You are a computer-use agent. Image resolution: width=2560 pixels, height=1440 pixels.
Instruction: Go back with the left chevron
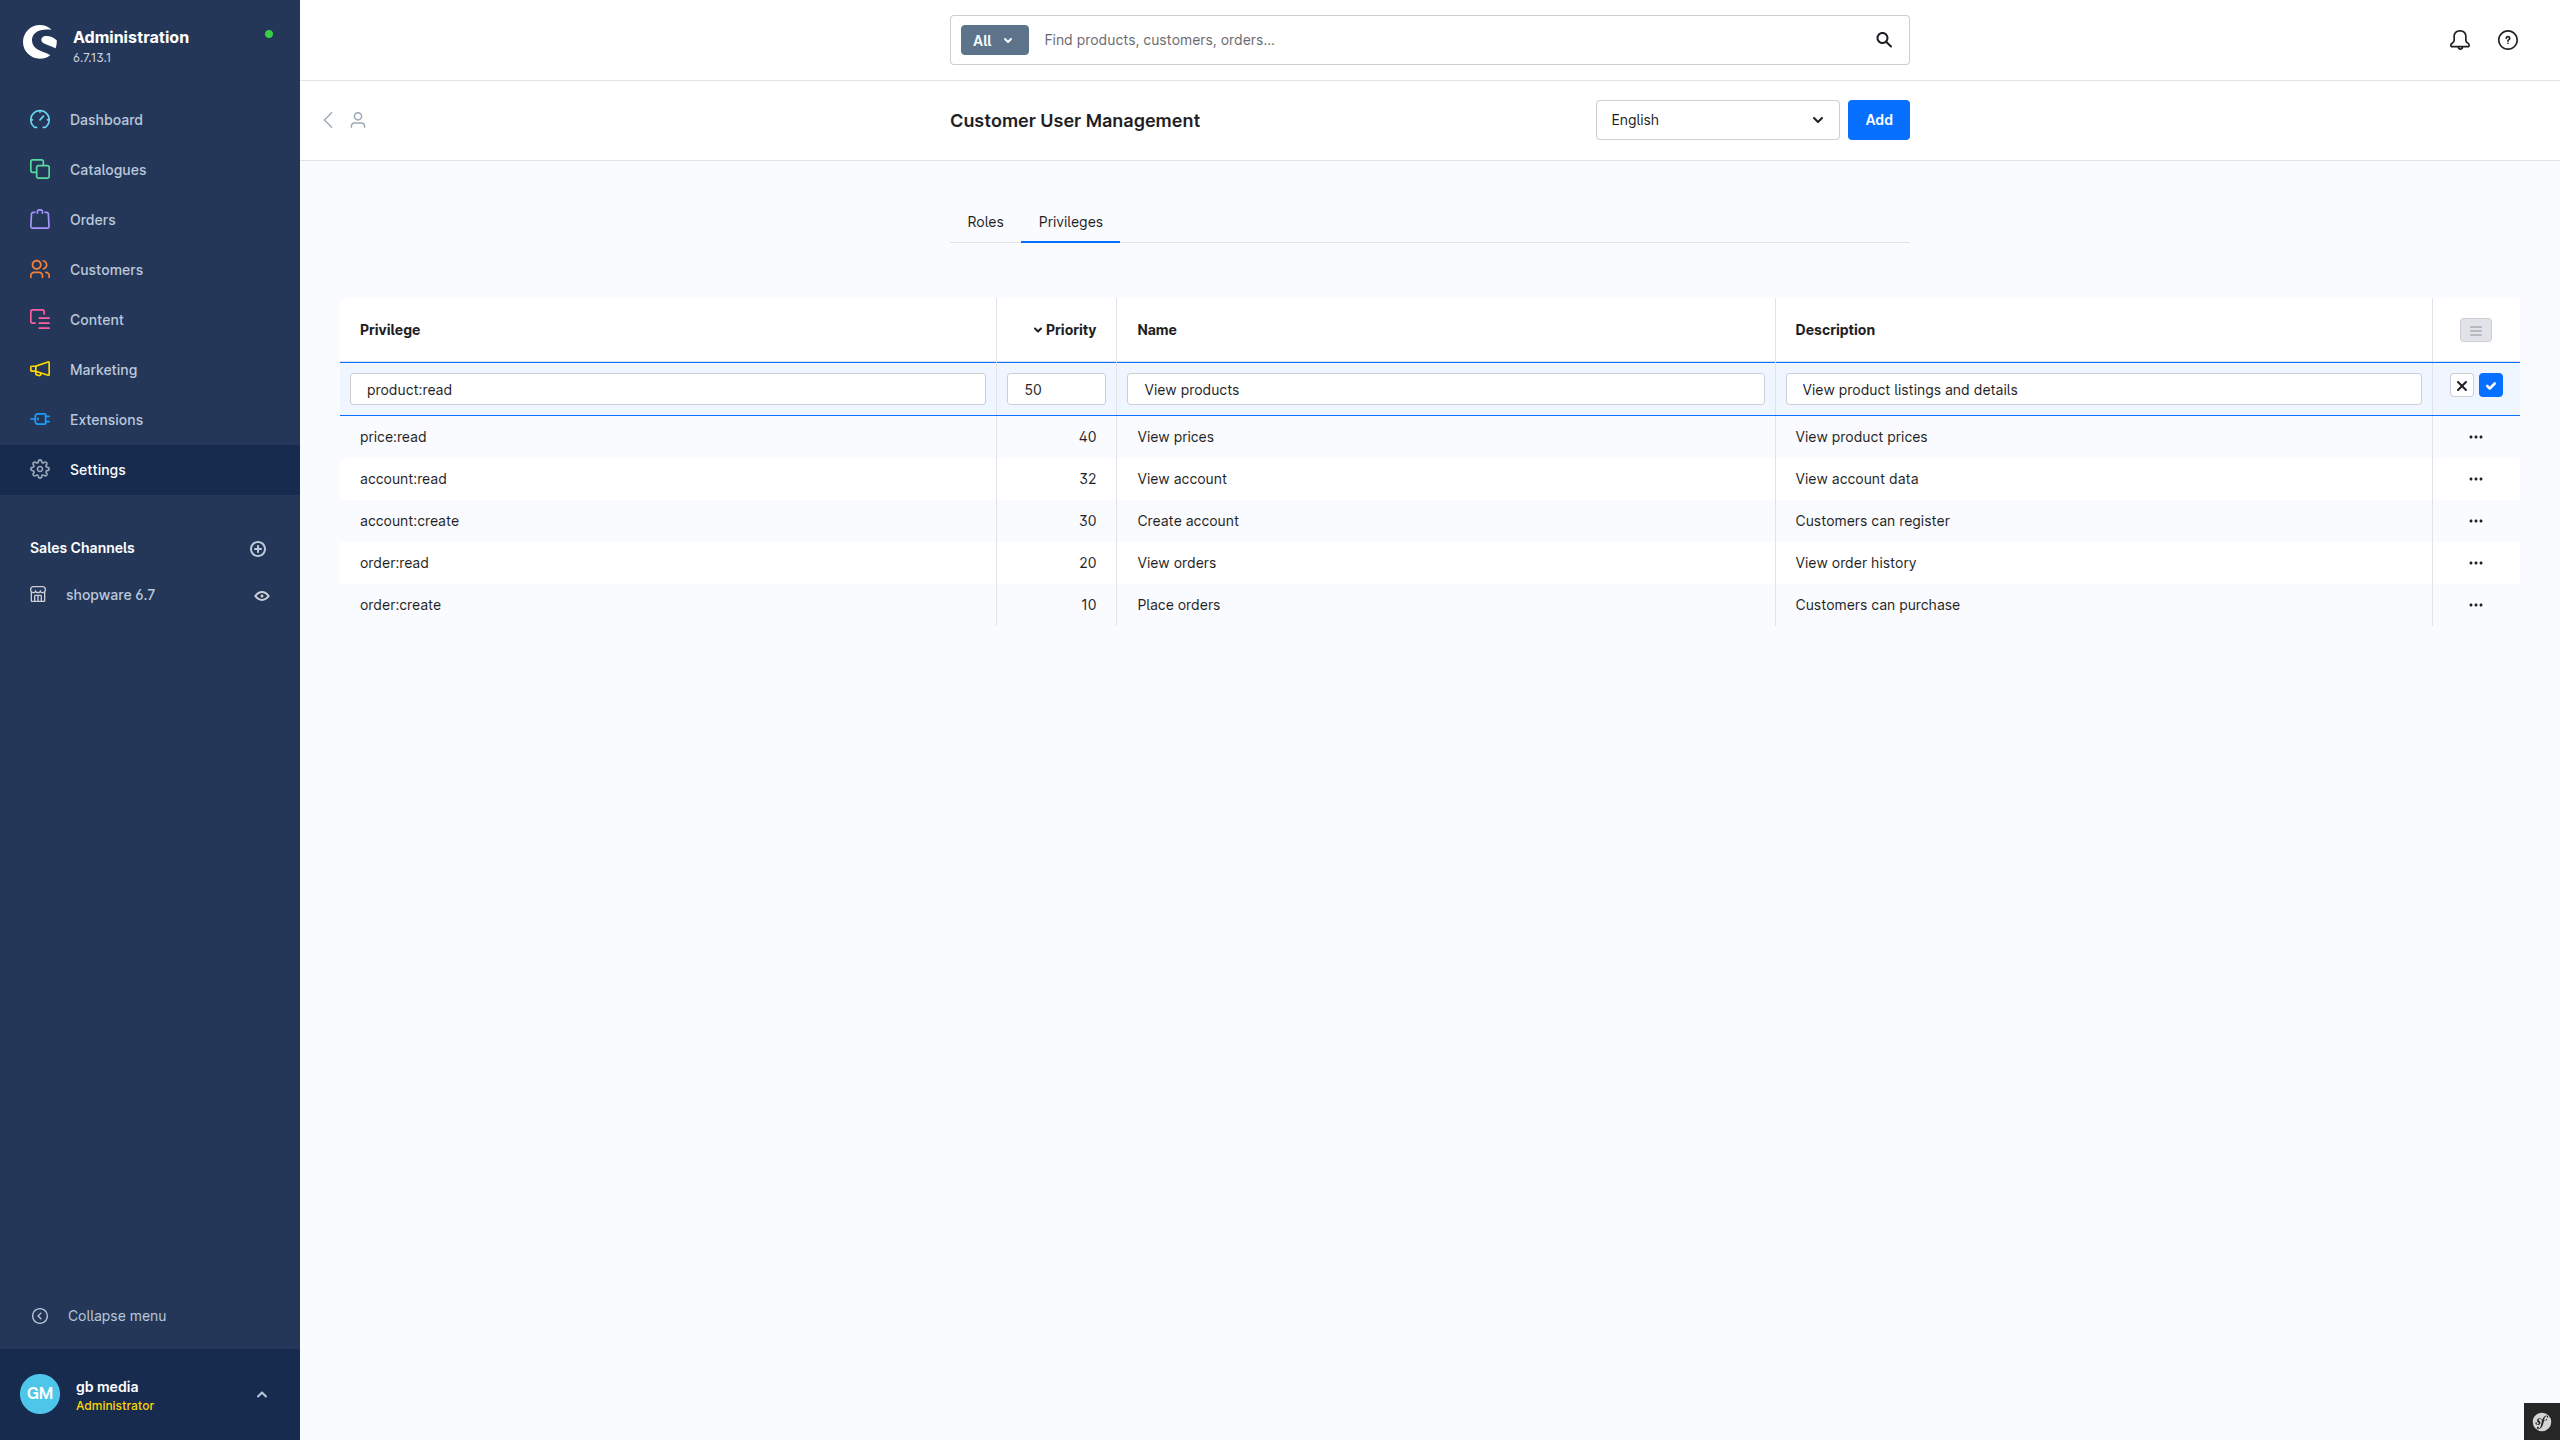point(328,120)
